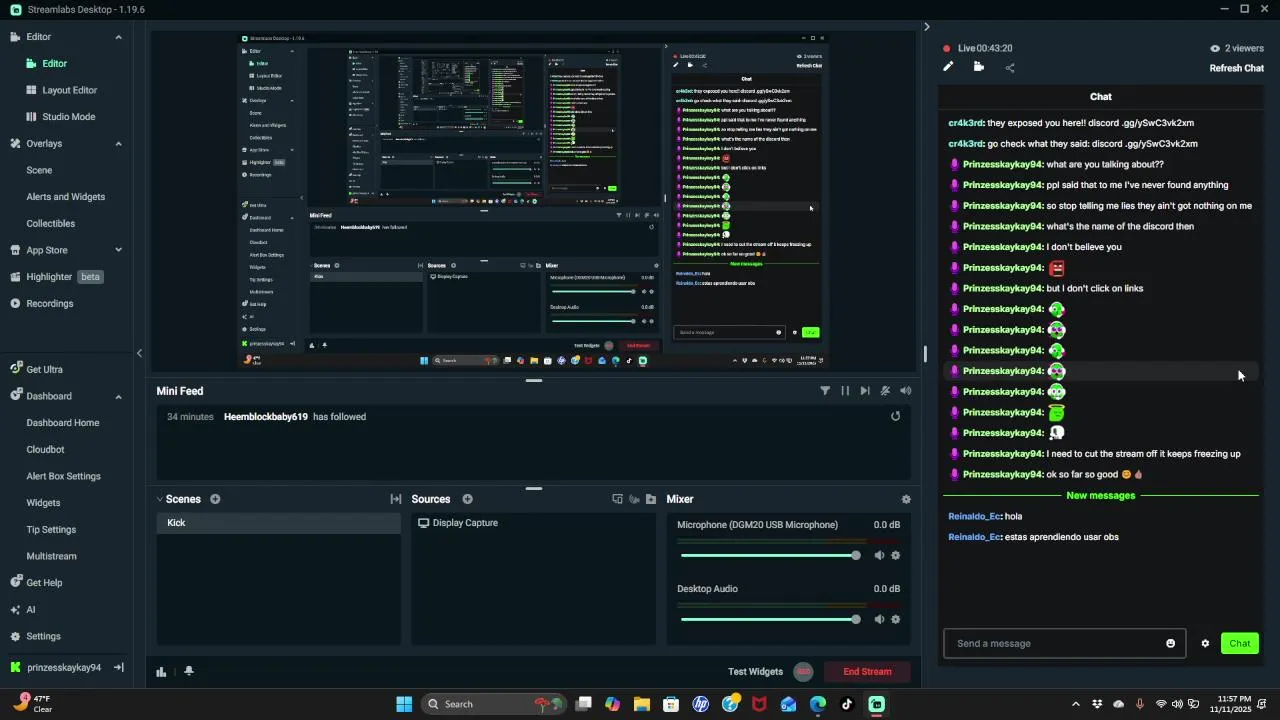Viewport: 1280px width, 720px height.
Task: Open source folder icon in Sources panel
Action: [x=651, y=499]
